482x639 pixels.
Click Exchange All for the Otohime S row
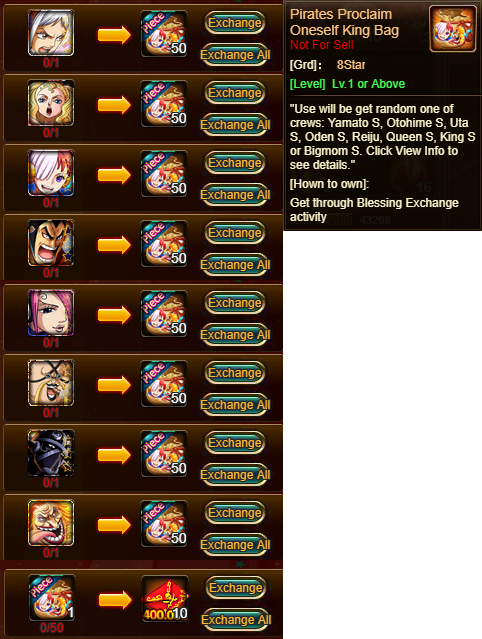pos(235,125)
